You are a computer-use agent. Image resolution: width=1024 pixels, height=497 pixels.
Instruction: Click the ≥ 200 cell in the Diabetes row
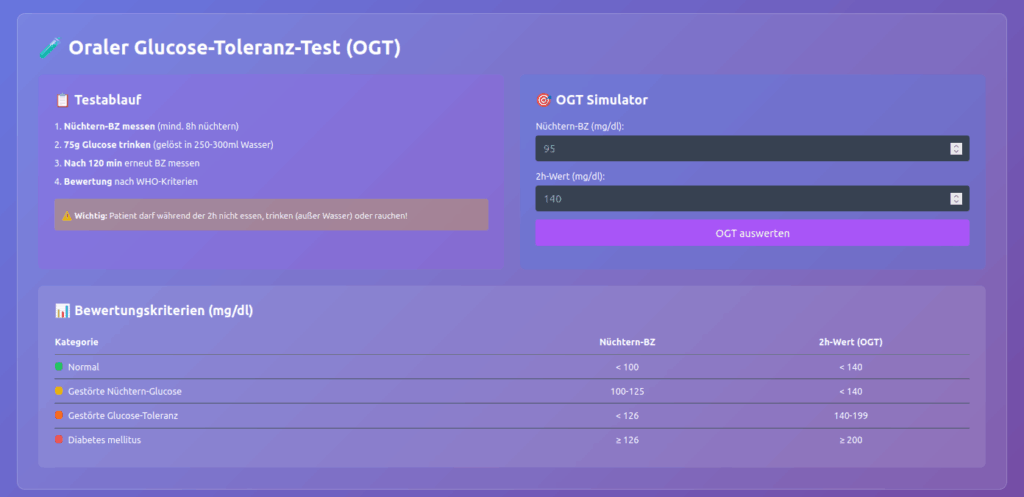850,439
